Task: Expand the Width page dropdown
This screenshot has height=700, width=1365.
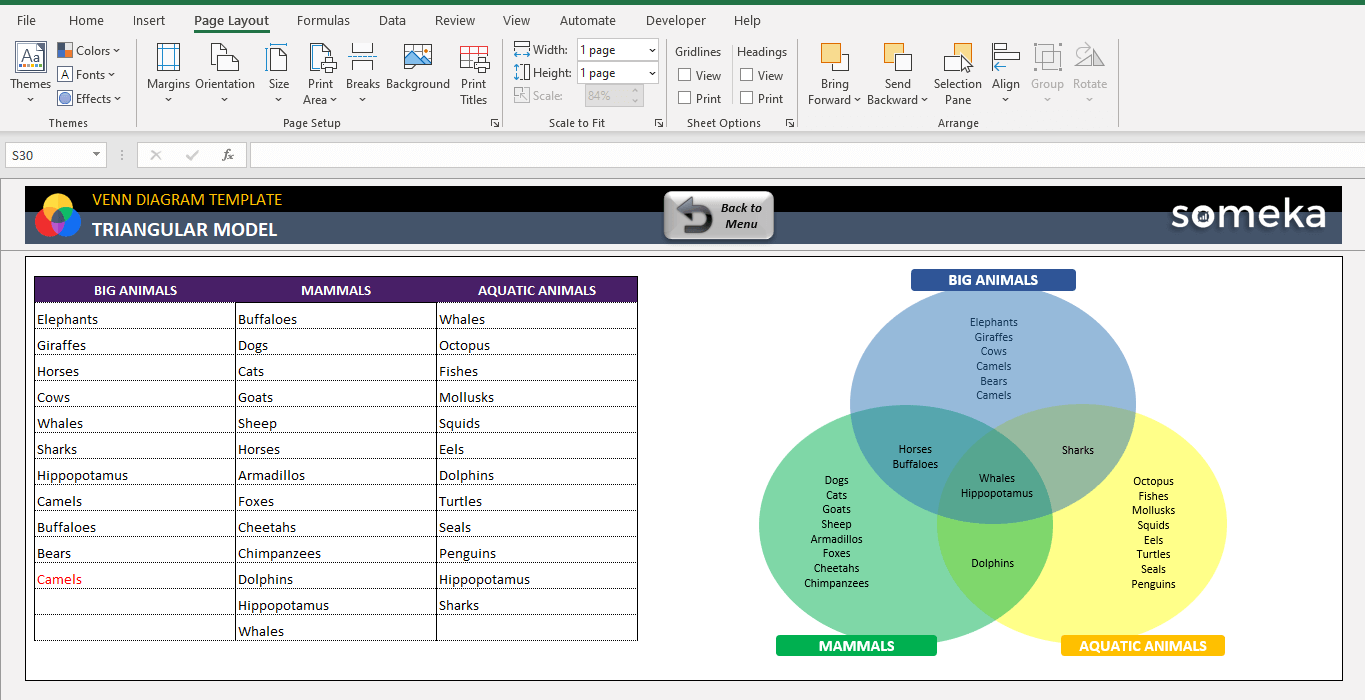Action: tap(652, 50)
